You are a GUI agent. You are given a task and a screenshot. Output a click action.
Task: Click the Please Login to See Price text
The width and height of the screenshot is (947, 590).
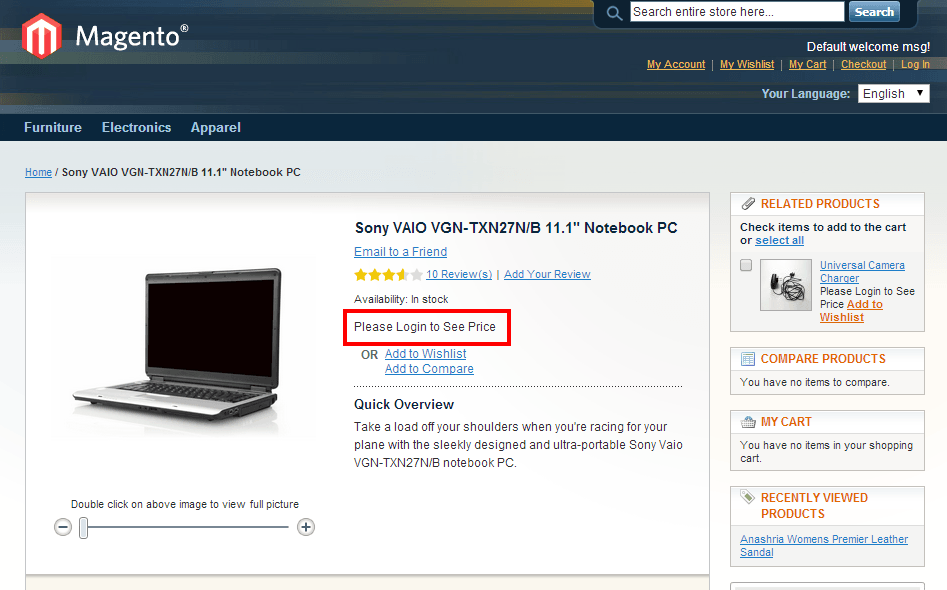click(425, 327)
